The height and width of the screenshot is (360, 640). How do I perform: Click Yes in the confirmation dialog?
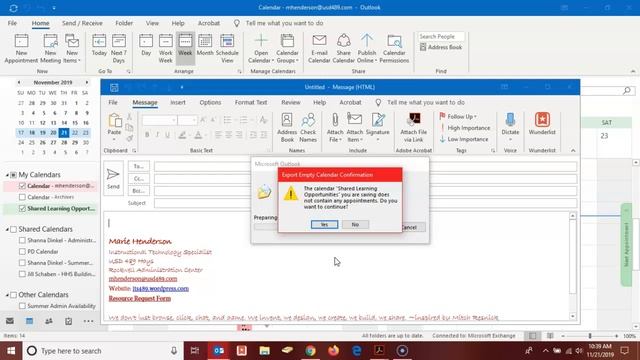coord(324,224)
